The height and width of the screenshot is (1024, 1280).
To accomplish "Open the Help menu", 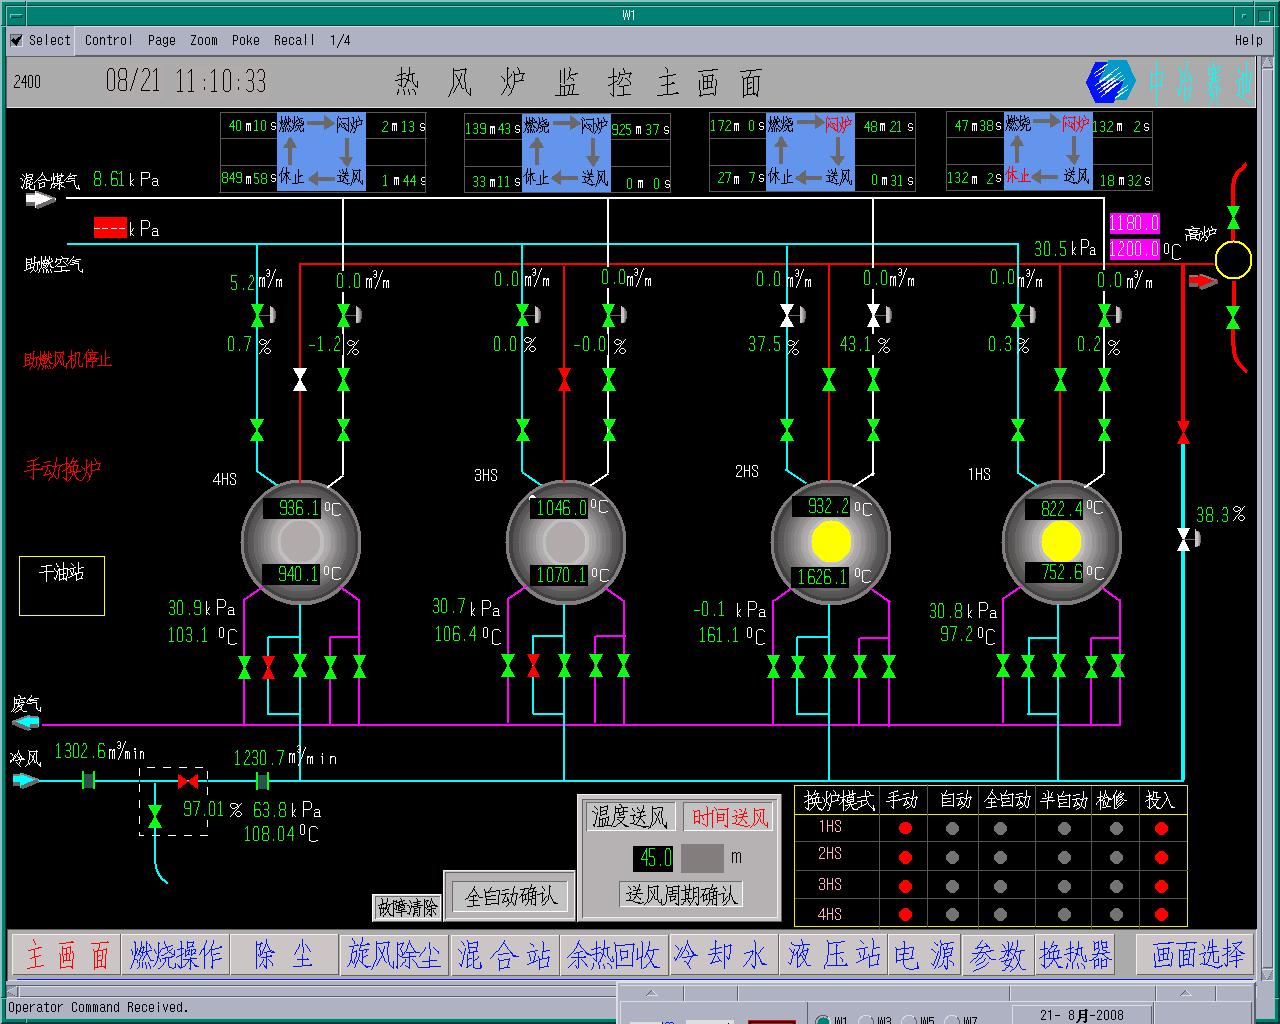I will (1248, 40).
